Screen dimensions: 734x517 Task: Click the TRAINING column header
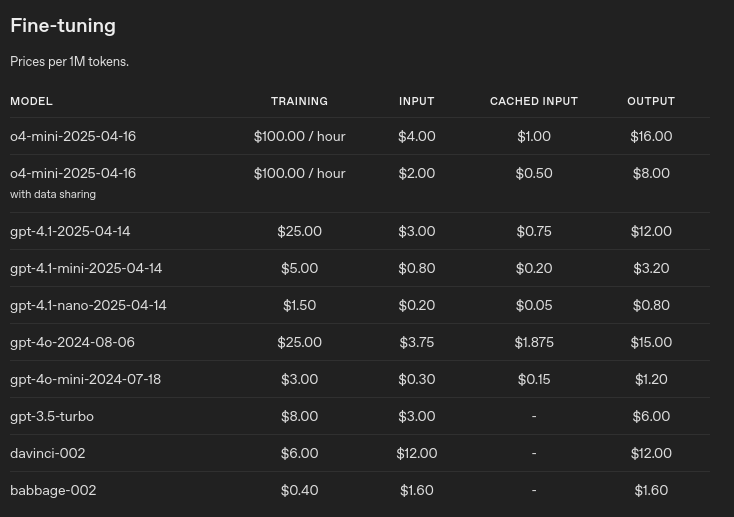coord(300,101)
